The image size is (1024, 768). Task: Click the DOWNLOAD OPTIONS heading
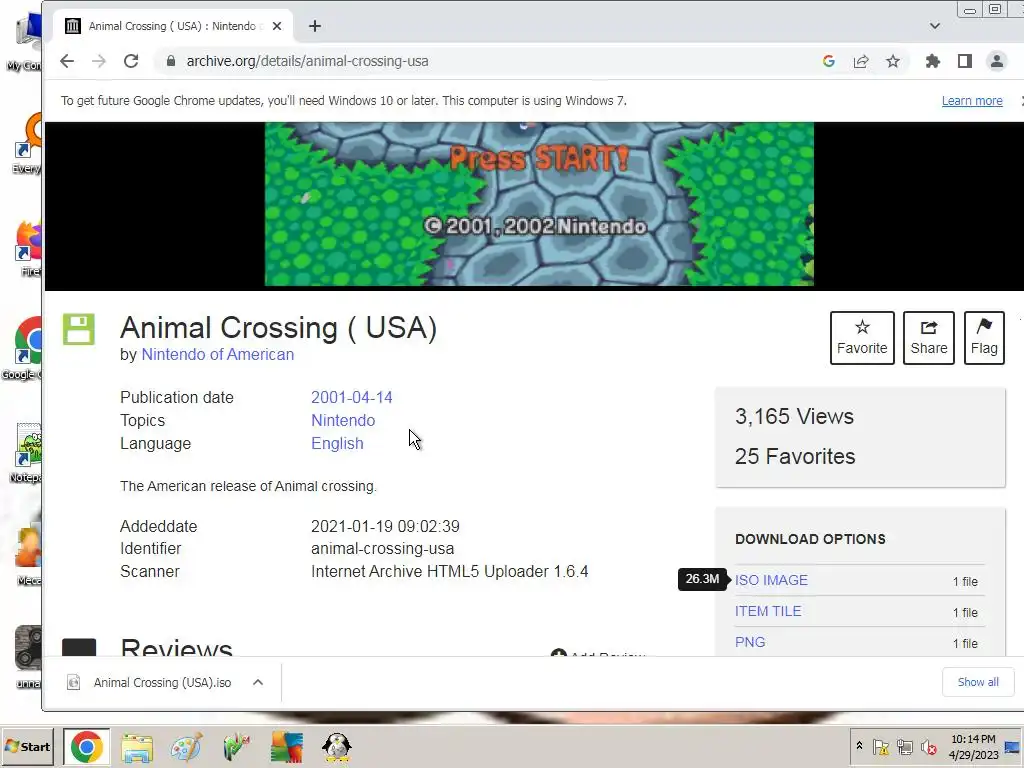point(810,539)
